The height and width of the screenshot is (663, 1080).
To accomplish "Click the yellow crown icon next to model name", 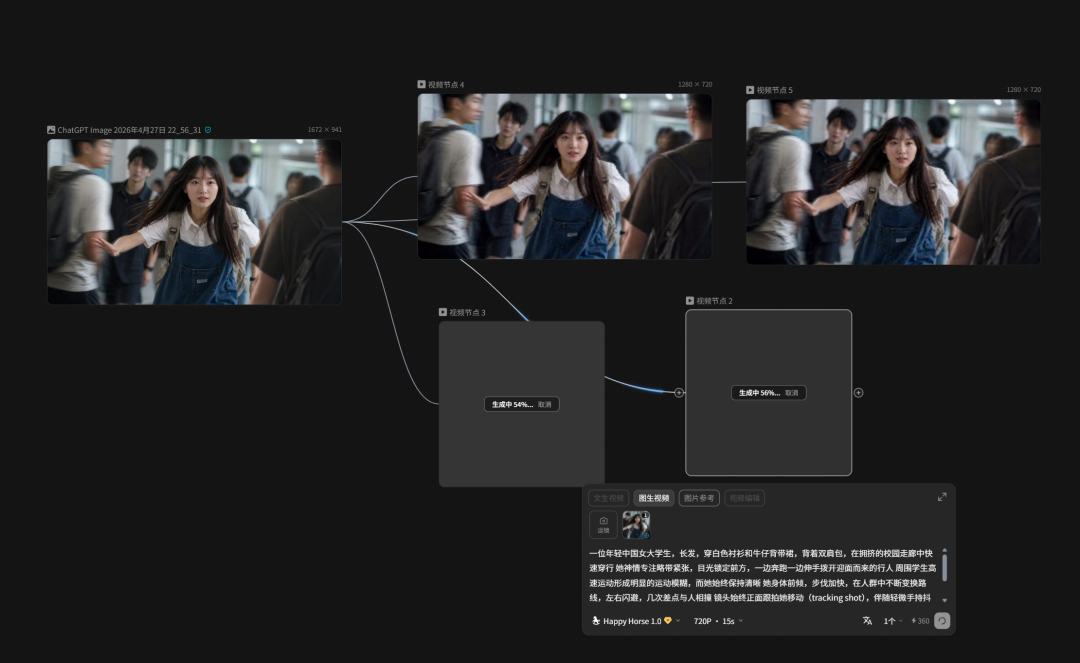I will [x=667, y=621].
